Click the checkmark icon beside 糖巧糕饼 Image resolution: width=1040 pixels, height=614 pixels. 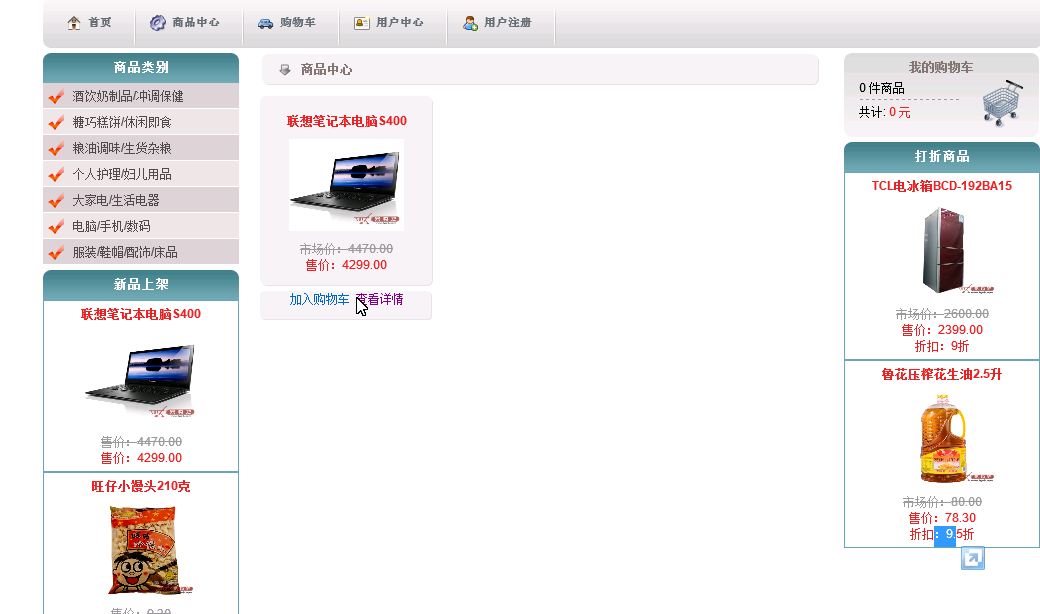coord(56,123)
